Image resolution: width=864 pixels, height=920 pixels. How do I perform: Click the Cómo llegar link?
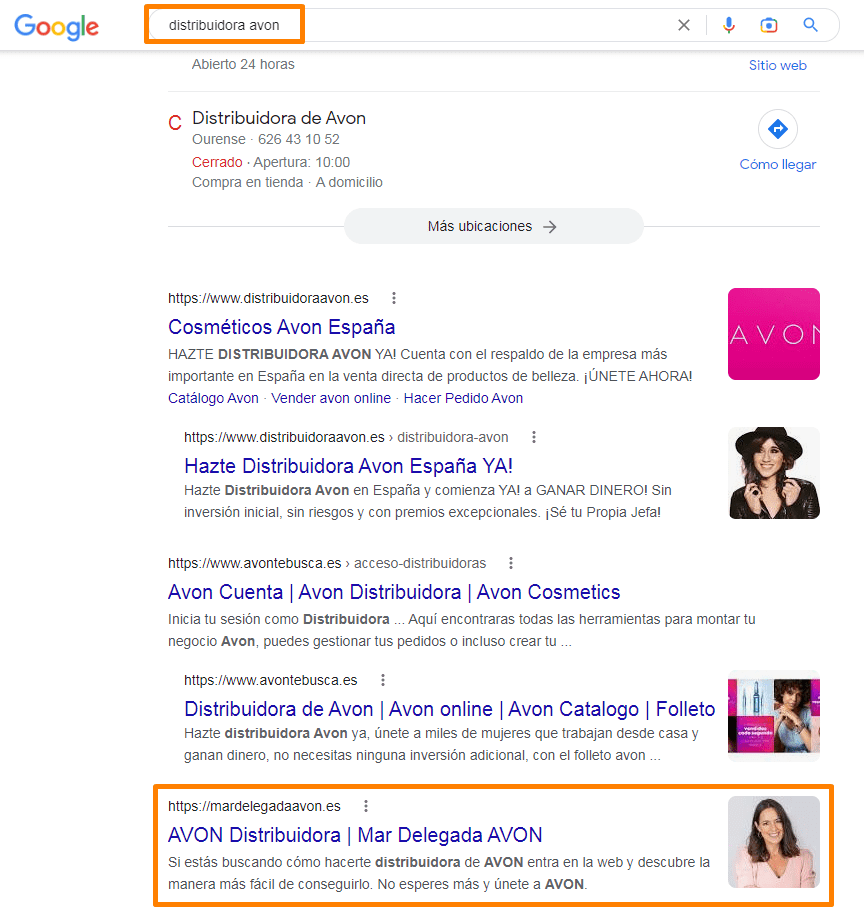[x=778, y=164]
